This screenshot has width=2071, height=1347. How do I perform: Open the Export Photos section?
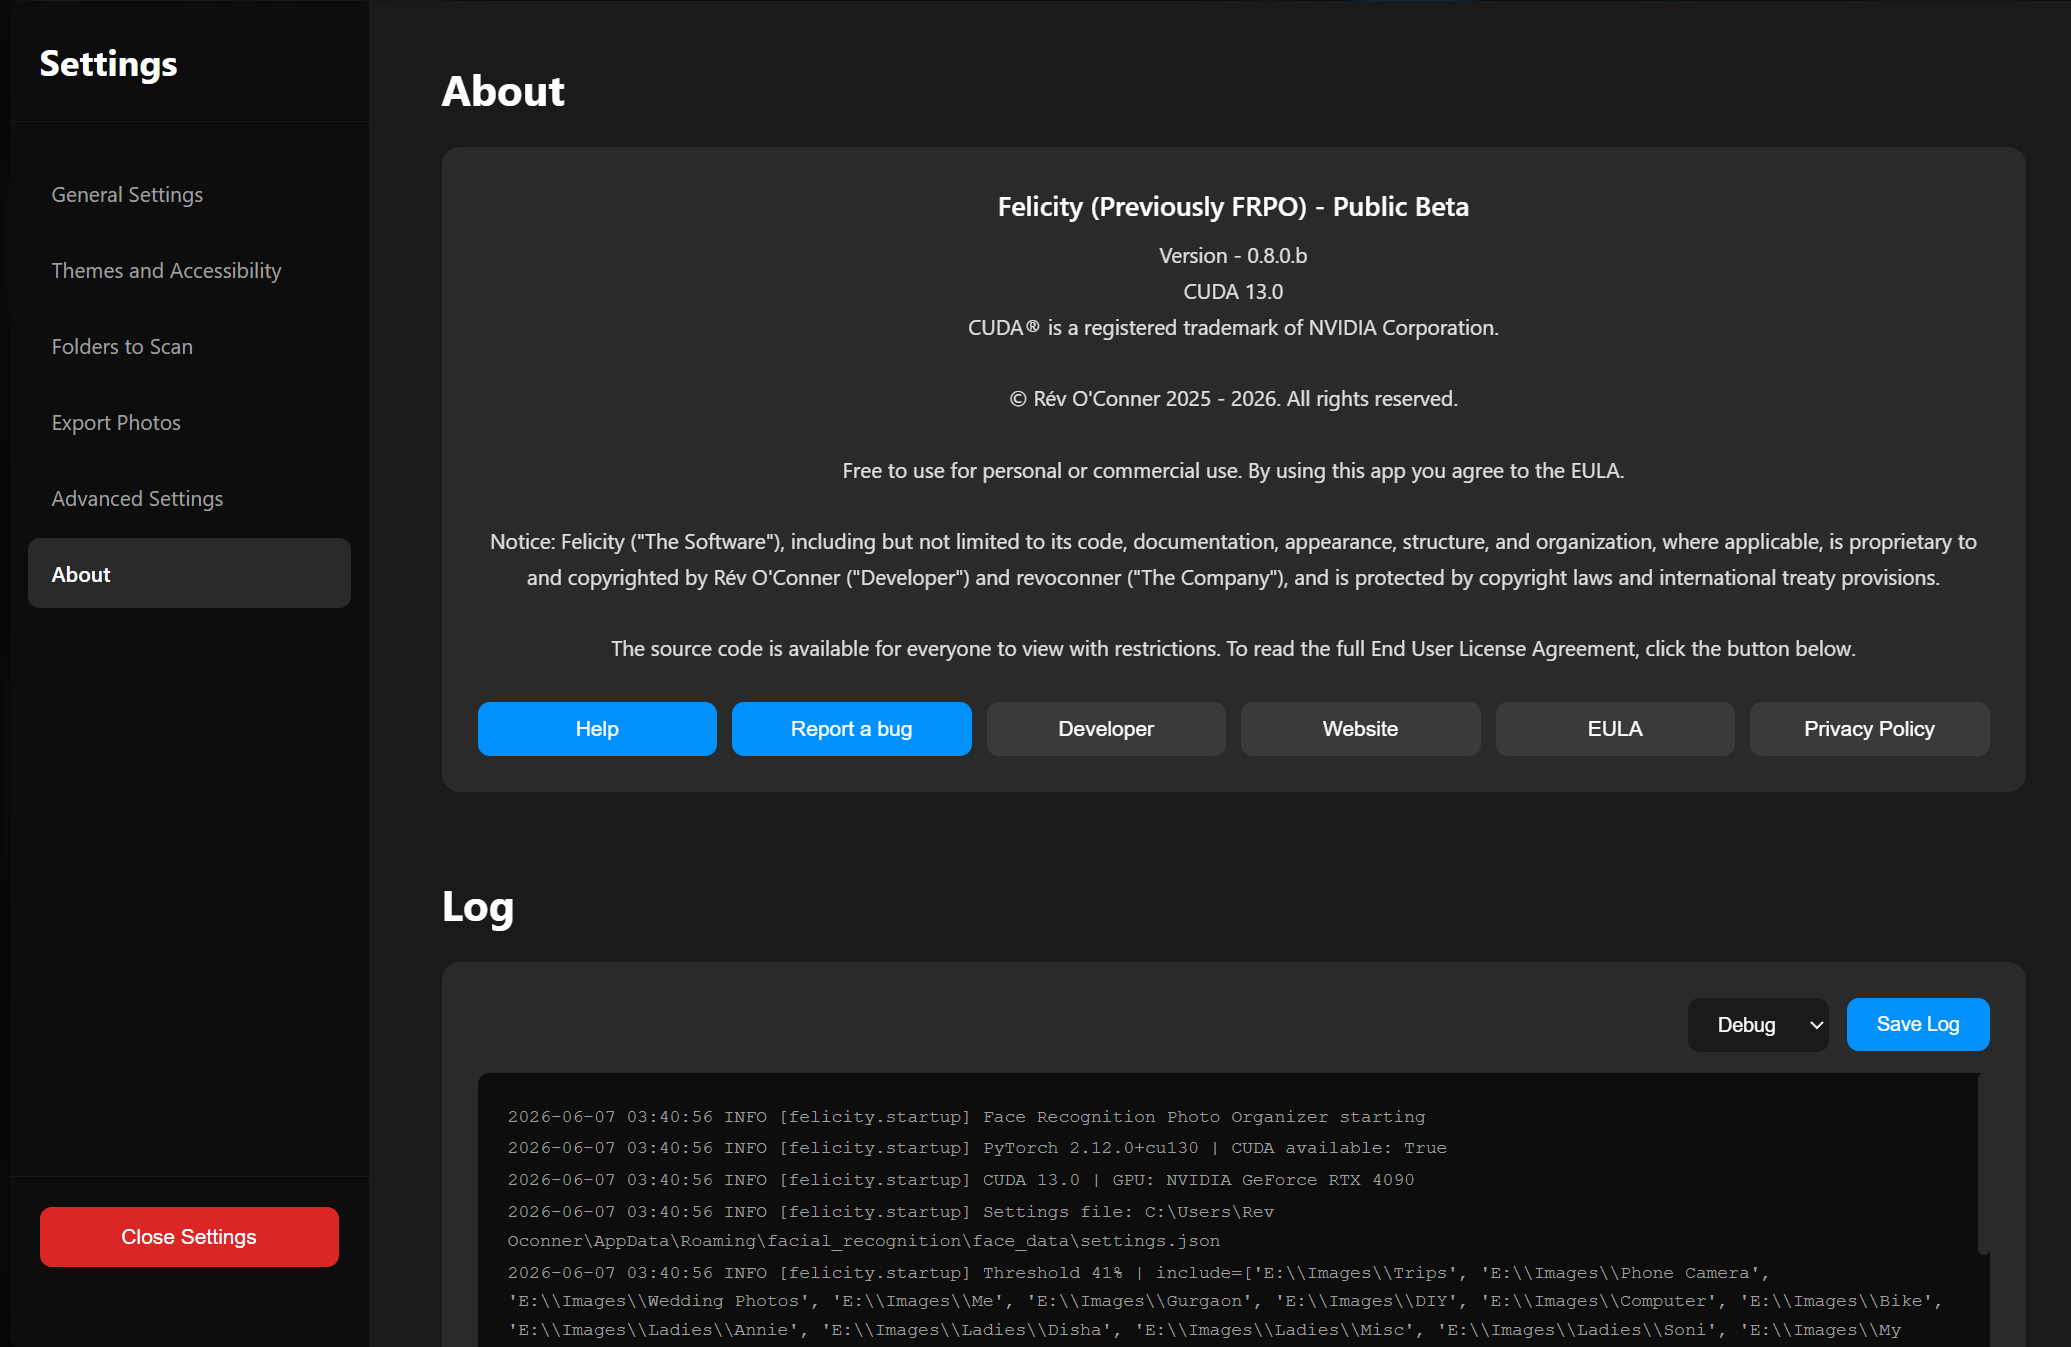point(189,423)
